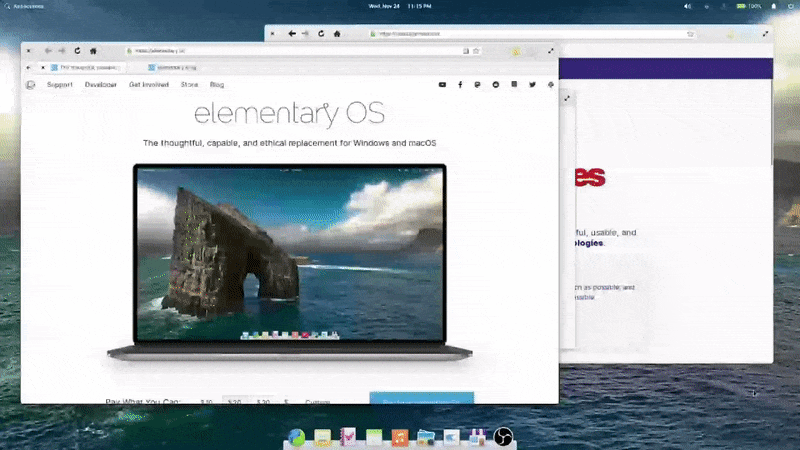Open the date and time indicator
The image size is (800, 450).
pyautogui.click(x=399, y=6)
